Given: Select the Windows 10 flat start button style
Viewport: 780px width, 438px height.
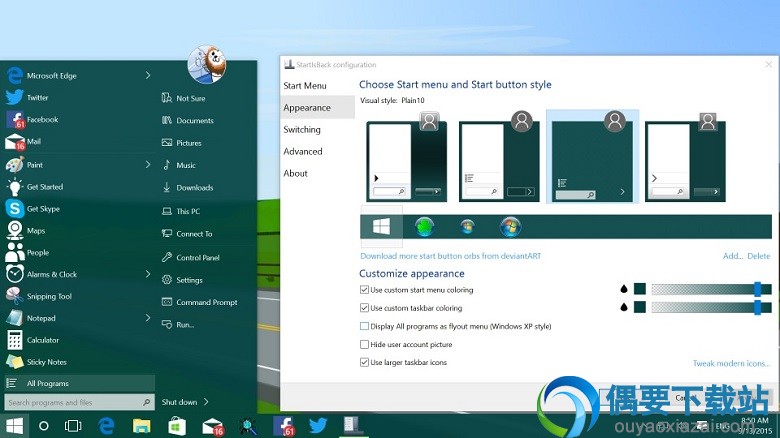Looking at the screenshot, I should click(382, 227).
